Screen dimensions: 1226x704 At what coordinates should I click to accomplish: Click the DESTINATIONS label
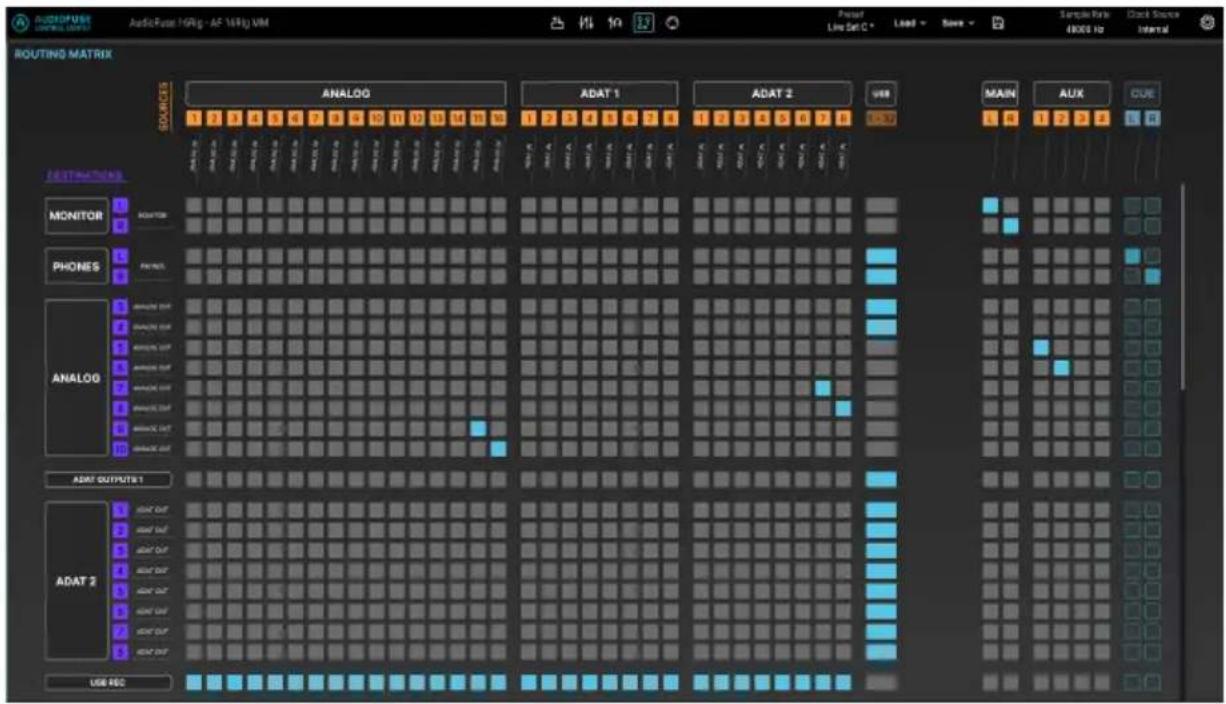click(x=85, y=176)
